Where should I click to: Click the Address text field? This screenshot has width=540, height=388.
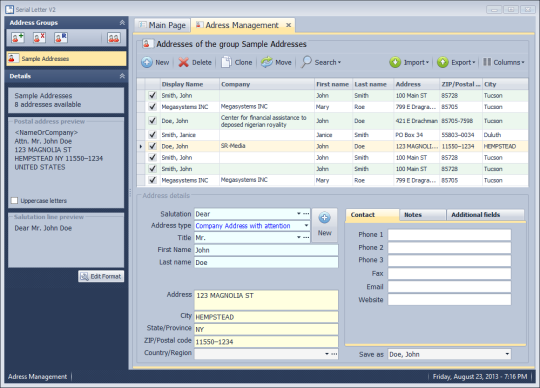tap(266, 300)
